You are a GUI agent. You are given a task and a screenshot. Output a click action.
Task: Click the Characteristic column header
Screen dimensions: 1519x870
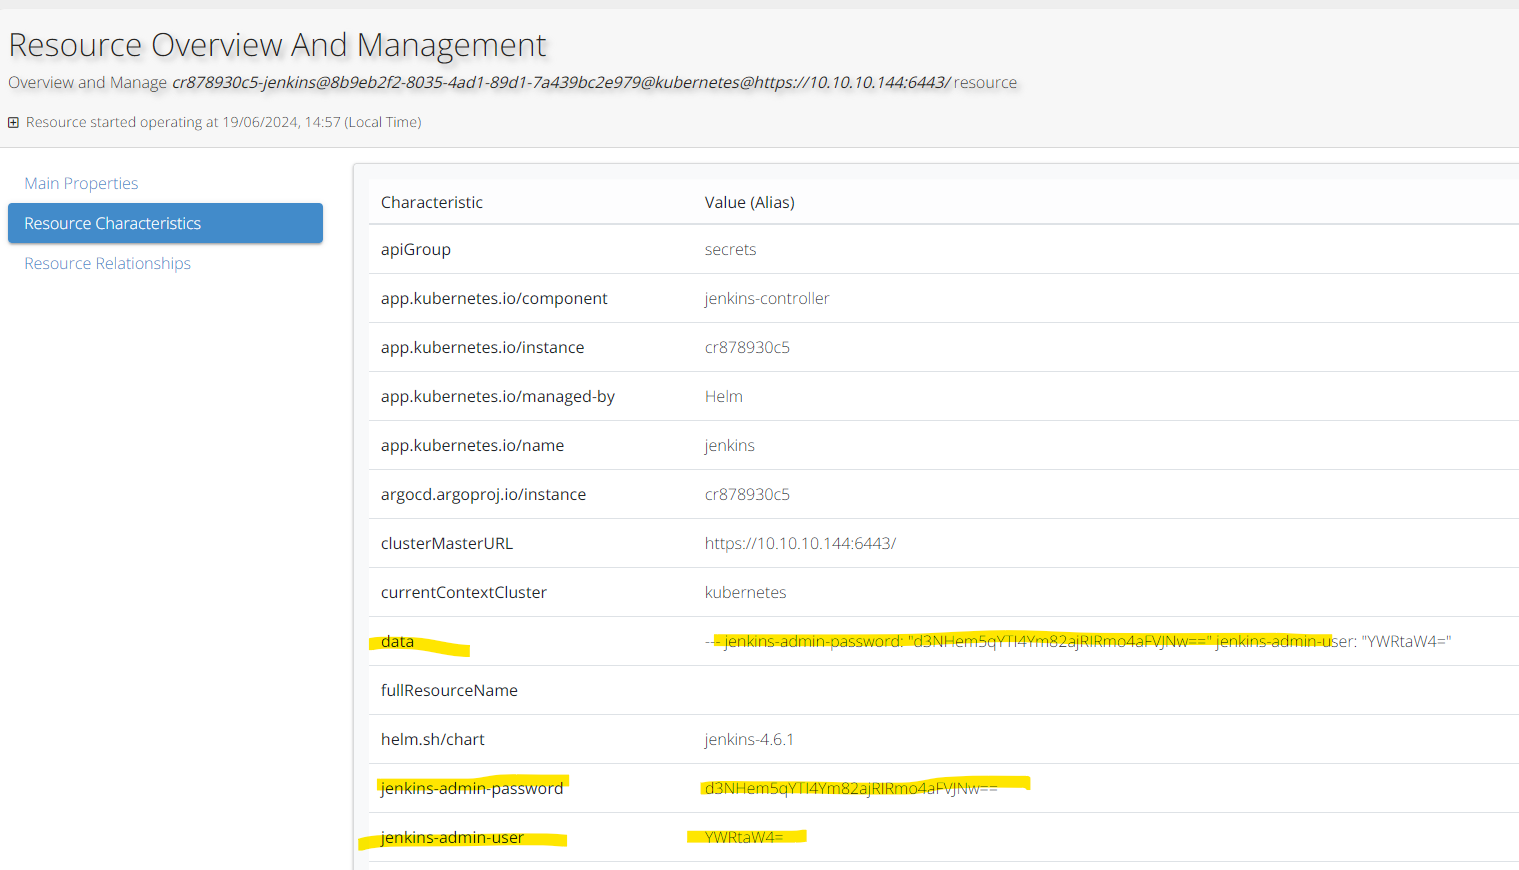pos(431,203)
